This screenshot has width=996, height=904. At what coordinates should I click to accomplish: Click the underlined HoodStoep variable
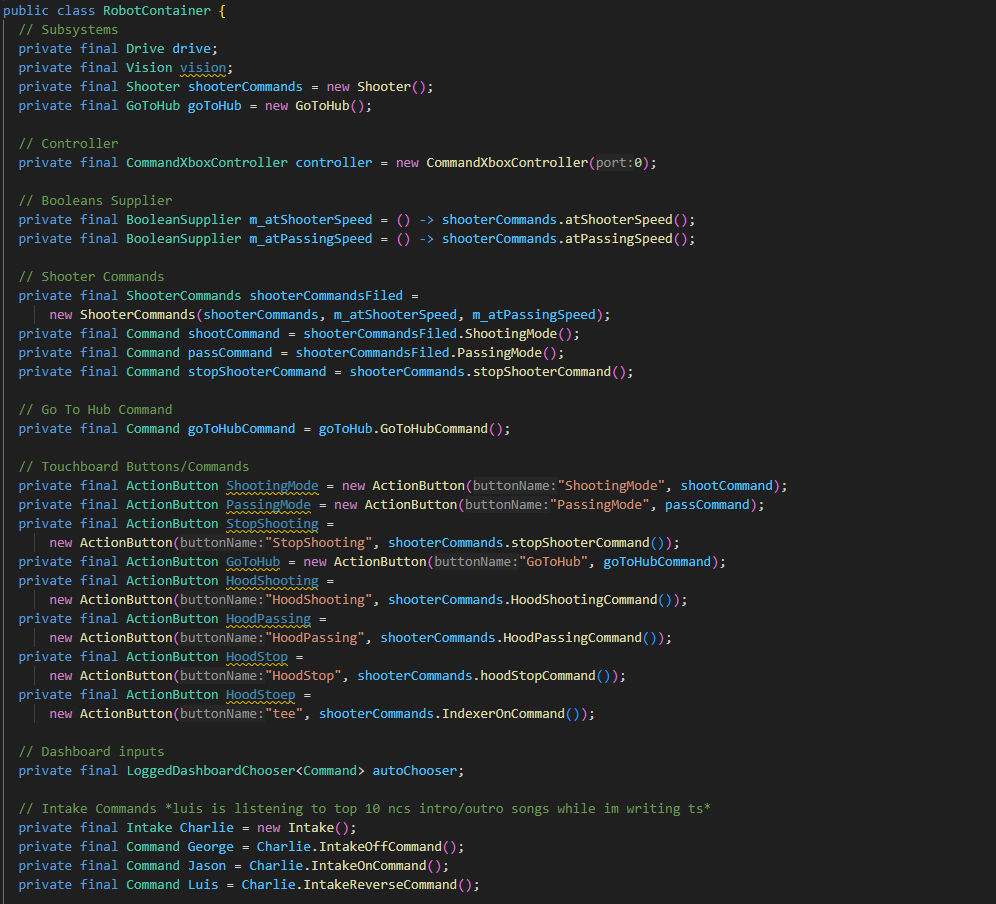point(260,695)
